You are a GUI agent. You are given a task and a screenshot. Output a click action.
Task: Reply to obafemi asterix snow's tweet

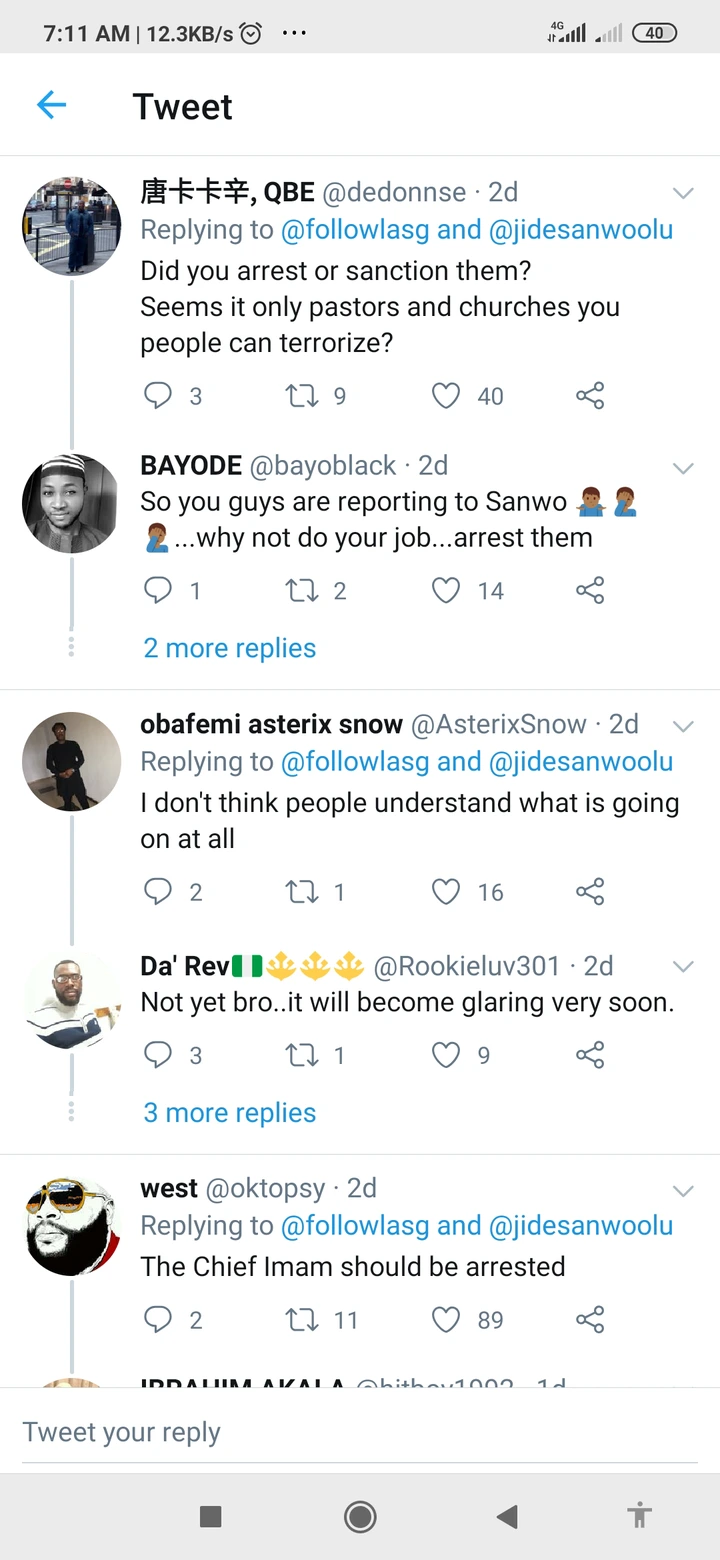158,891
